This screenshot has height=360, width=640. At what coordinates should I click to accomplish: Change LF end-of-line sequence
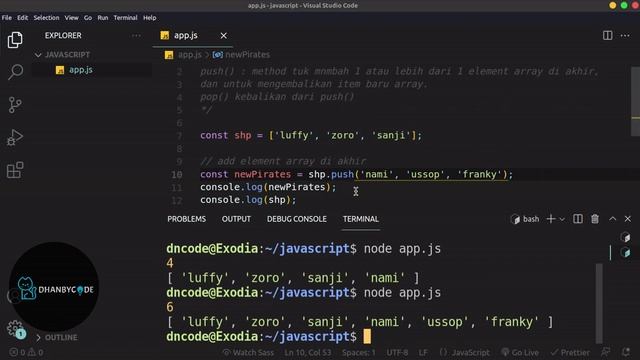pyautogui.click(x=423, y=352)
